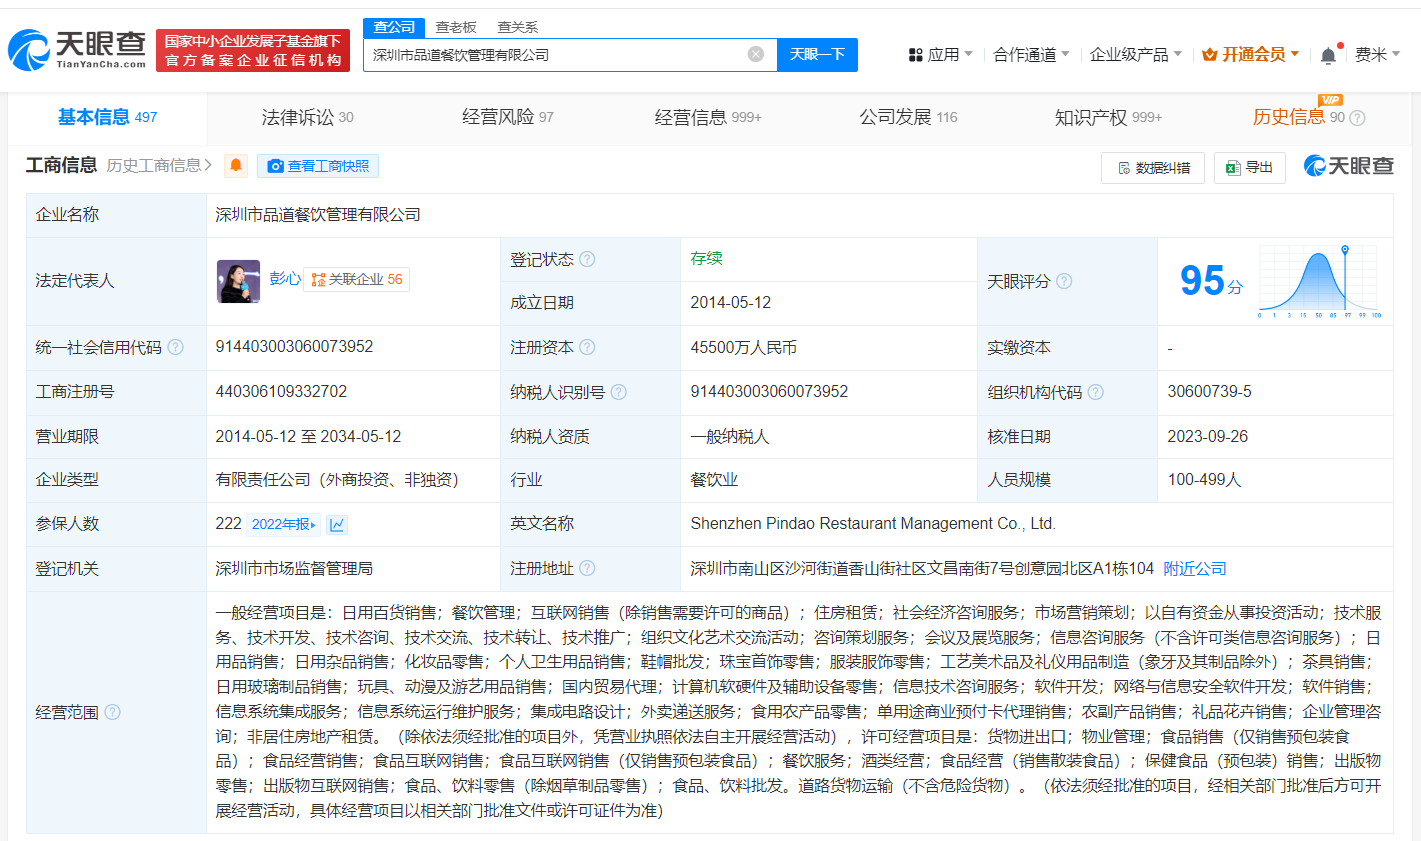
Task: Open legal representative 彭心 profile link
Action: tap(285, 278)
